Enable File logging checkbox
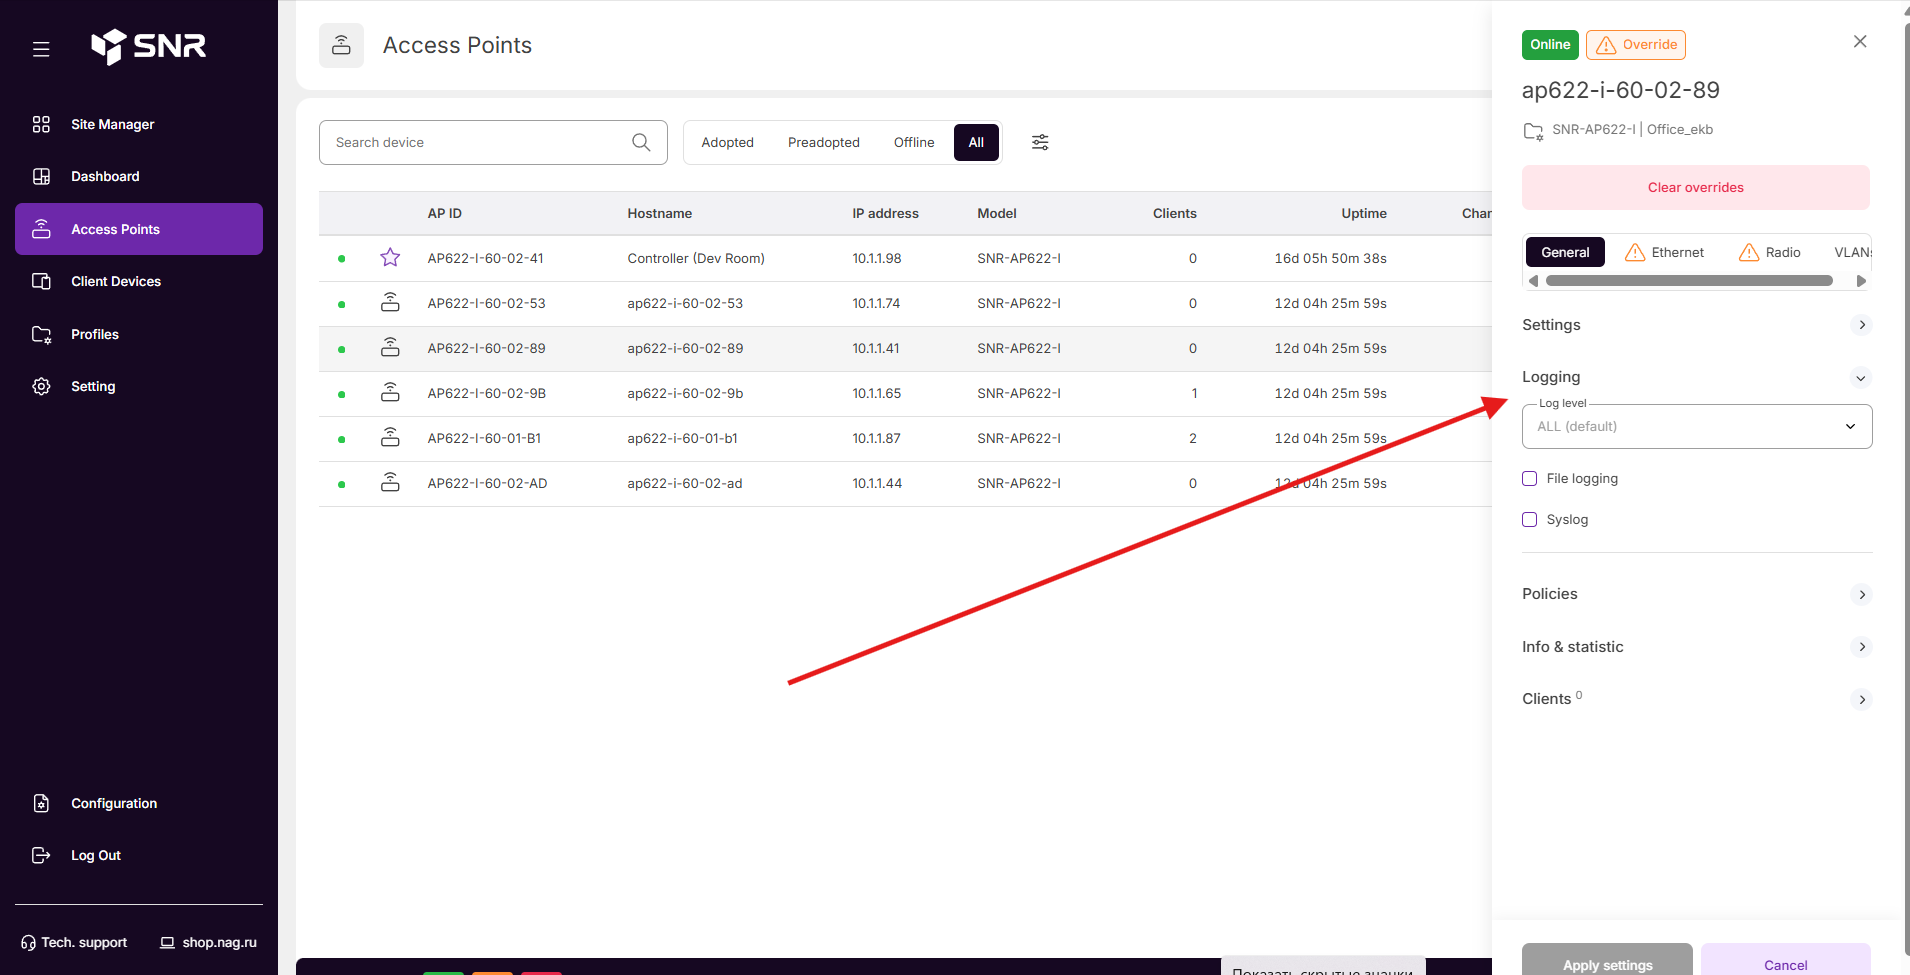Screen dimensions: 1910x975 (1529, 478)
